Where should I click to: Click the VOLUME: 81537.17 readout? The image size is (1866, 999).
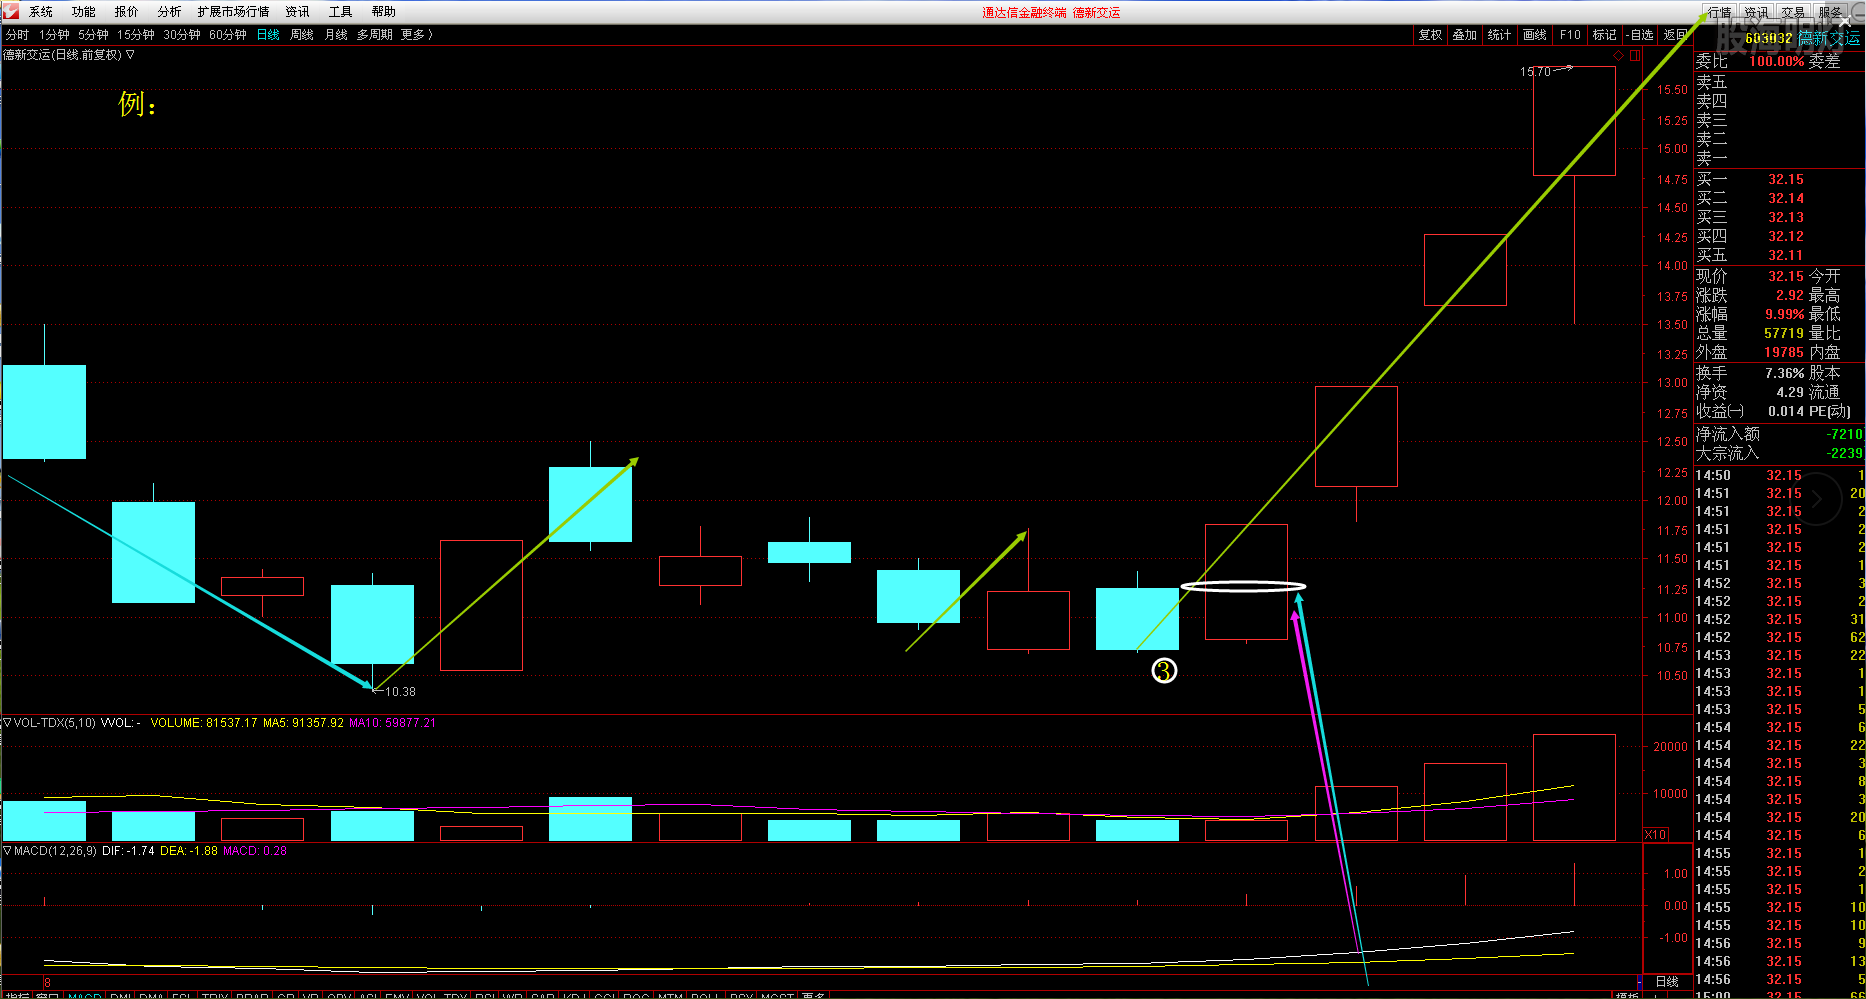pos(204,723)
